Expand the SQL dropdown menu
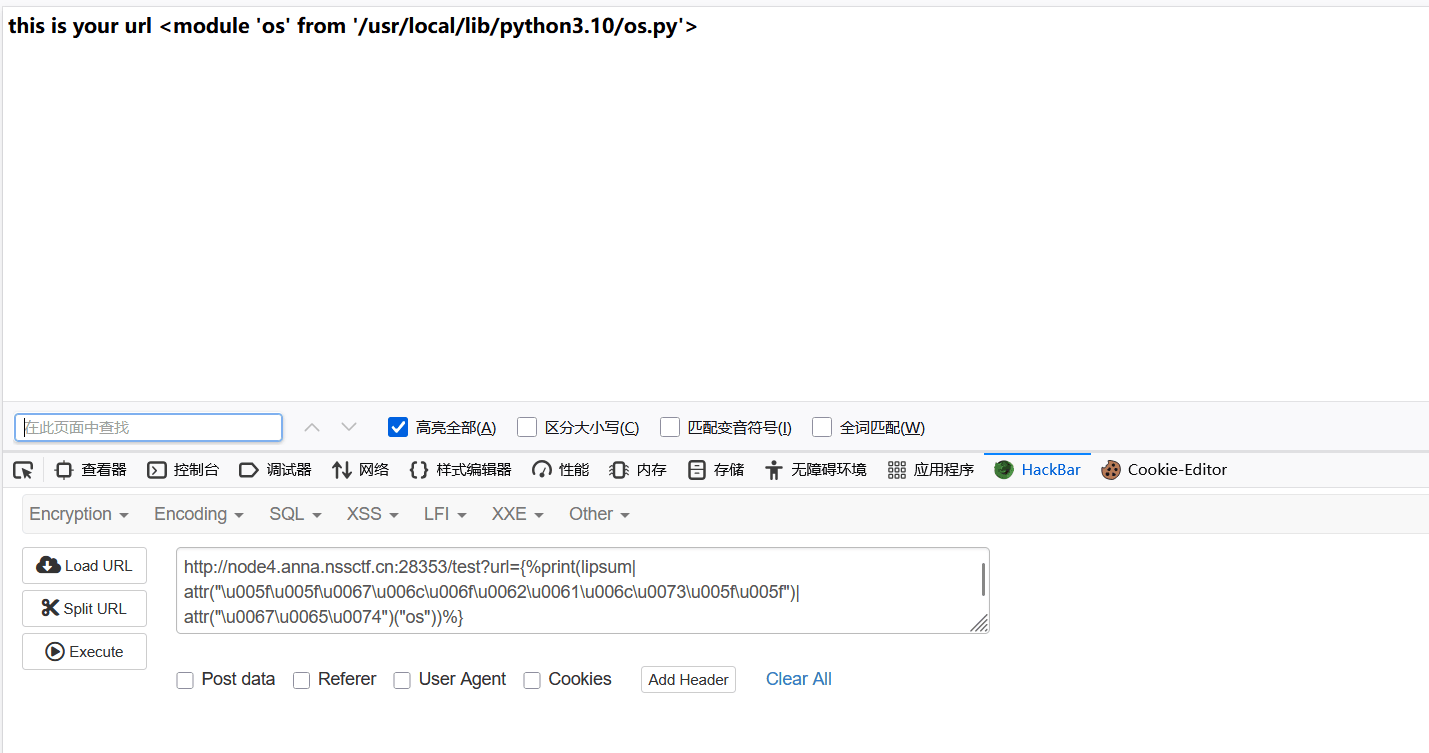The image size is (1429, 753). click(295, 514)
